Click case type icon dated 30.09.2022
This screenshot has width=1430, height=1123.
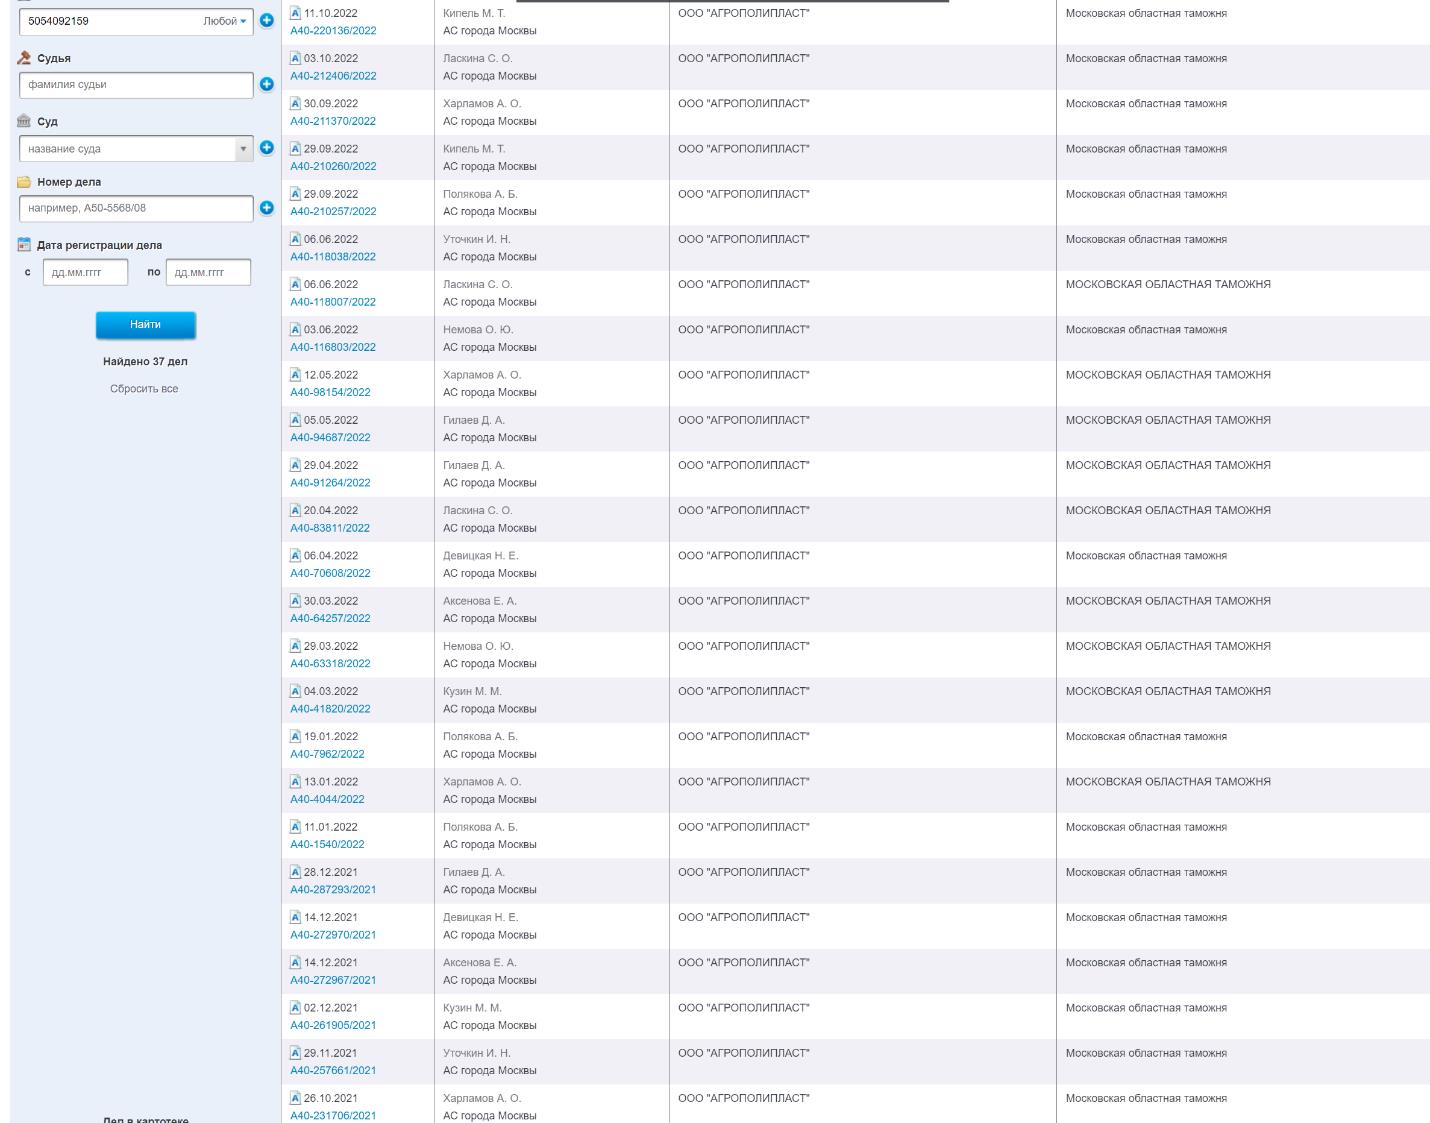pos(295,103)
